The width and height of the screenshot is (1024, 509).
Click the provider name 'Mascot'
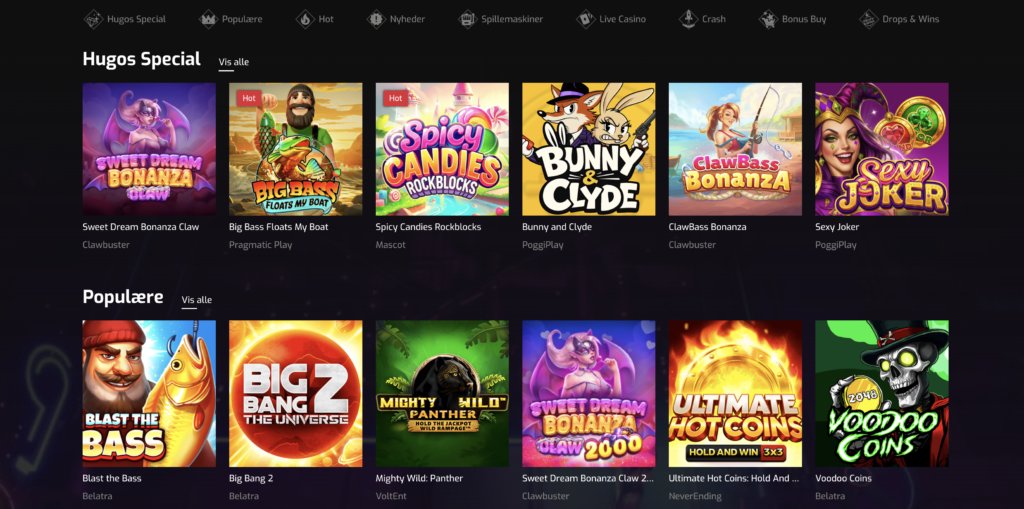[x=391, y=245]
